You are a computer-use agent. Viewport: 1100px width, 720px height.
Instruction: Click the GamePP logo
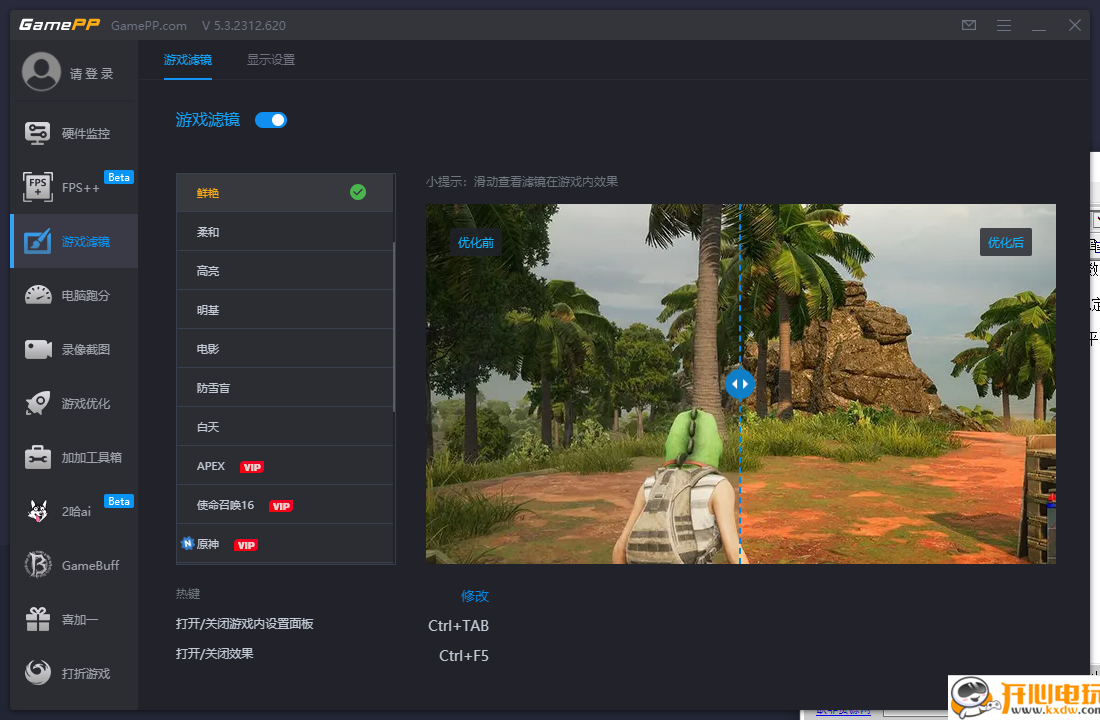click(x=60, y=25)
